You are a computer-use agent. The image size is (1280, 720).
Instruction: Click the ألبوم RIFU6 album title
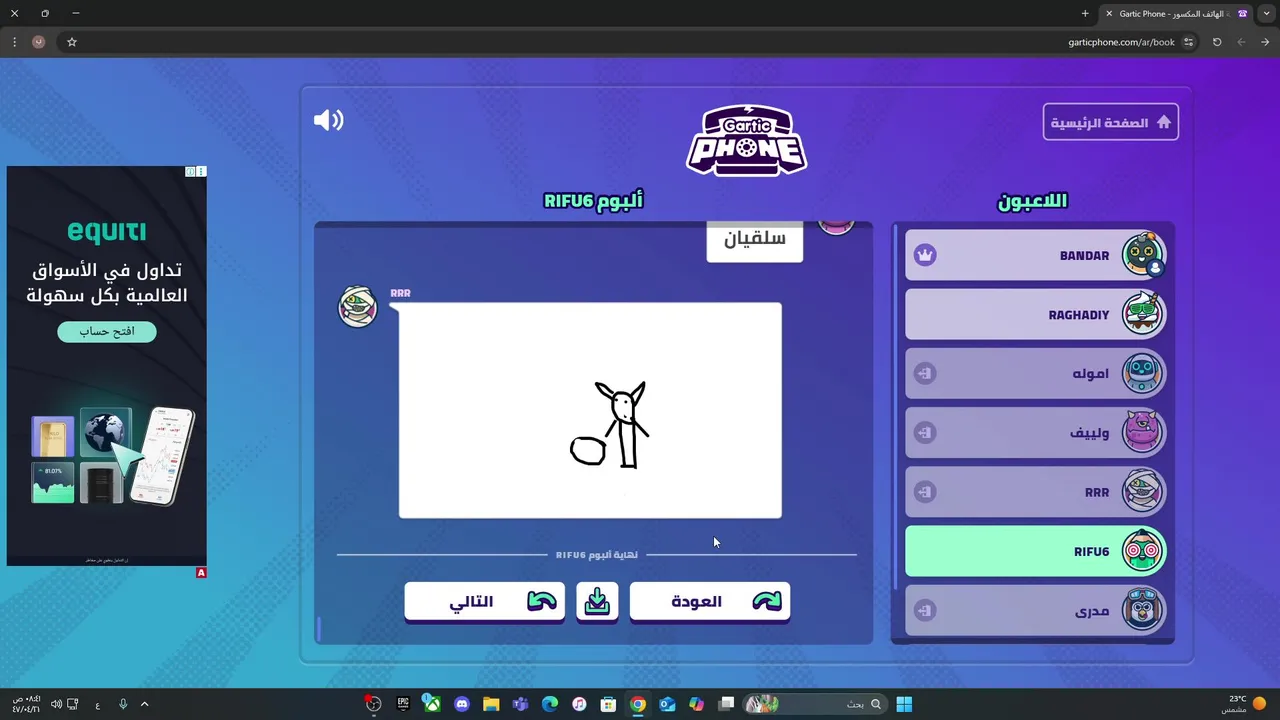click(x=593, y=201)
